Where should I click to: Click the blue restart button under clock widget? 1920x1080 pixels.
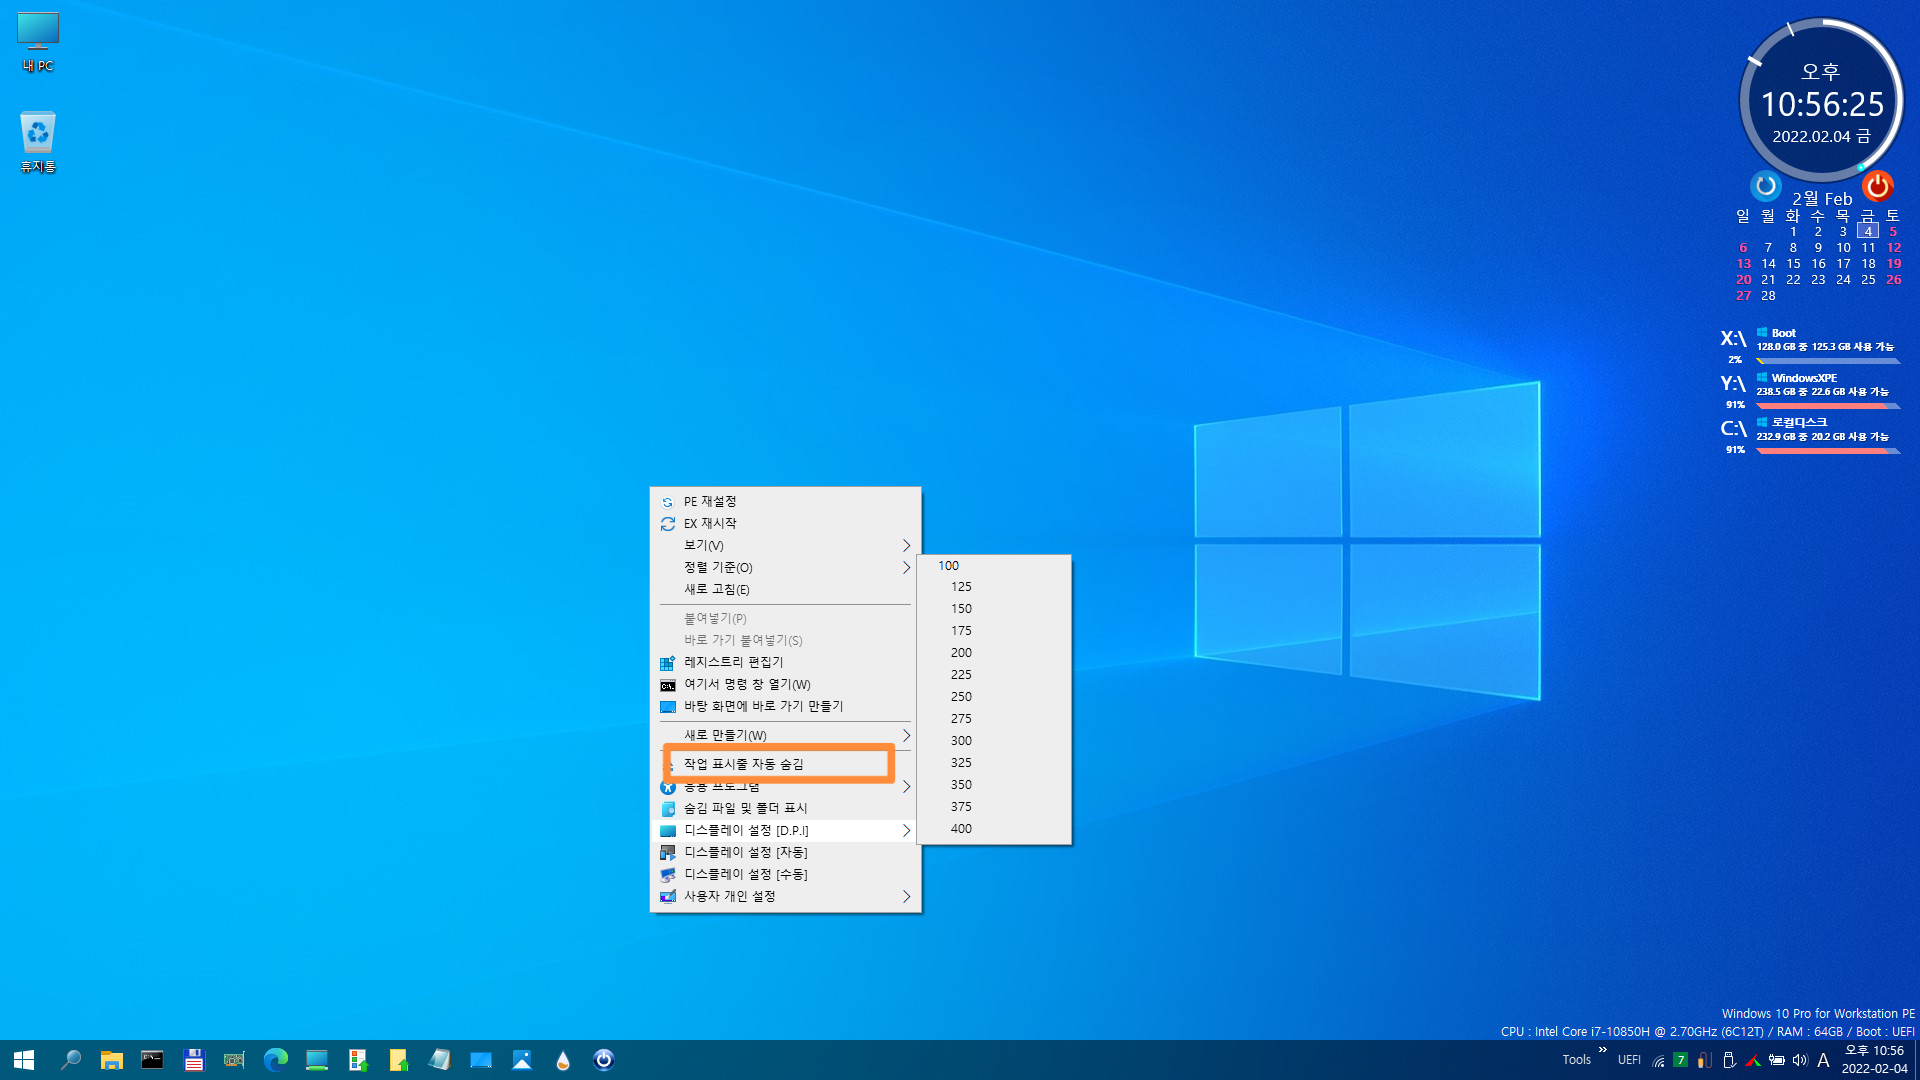[x=1765, y=186]
